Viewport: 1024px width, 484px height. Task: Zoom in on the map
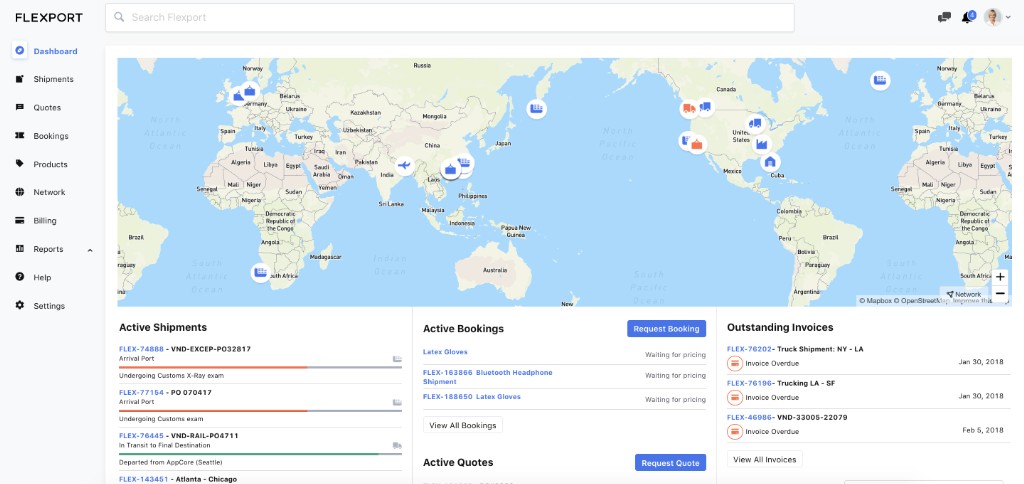click(x=1000, y=277)
